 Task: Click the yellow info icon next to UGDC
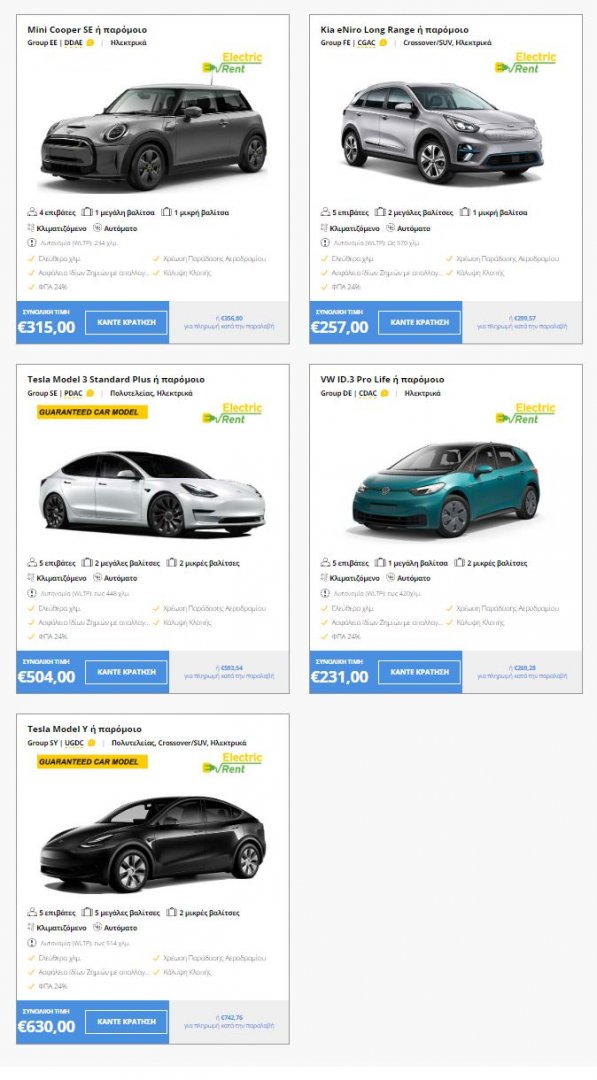[92, 743]
